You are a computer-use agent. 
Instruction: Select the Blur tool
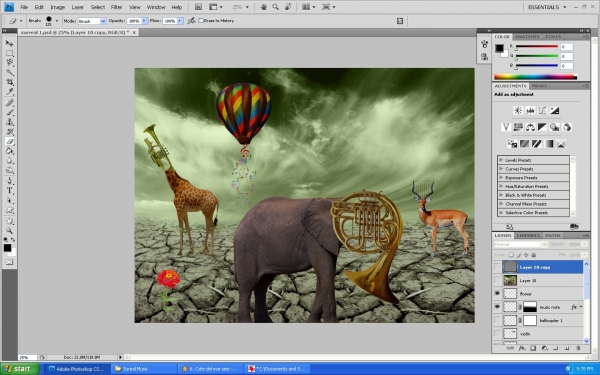9,161
